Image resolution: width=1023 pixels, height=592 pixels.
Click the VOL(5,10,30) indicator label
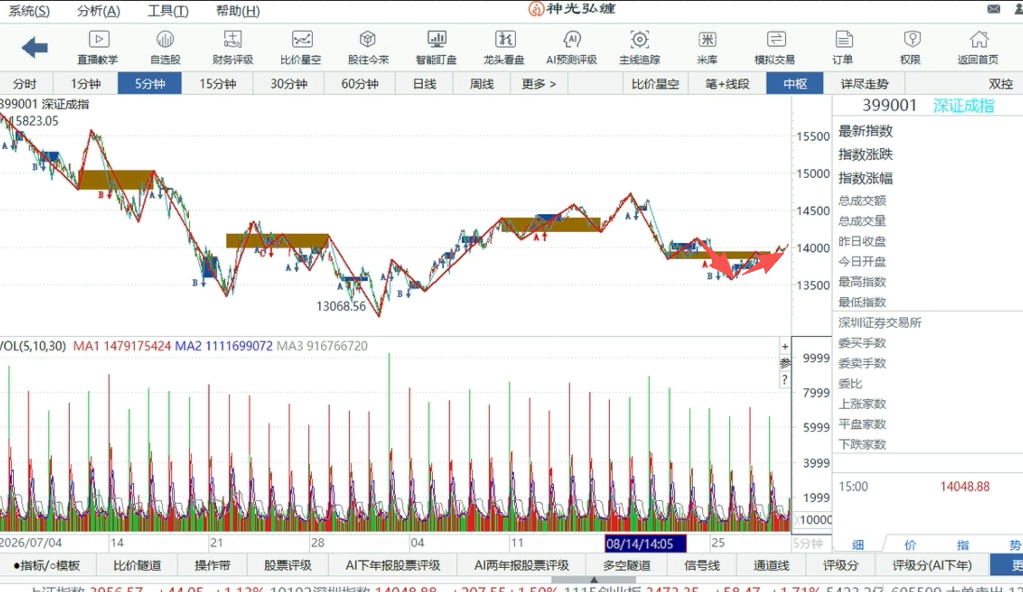[33, 346]
